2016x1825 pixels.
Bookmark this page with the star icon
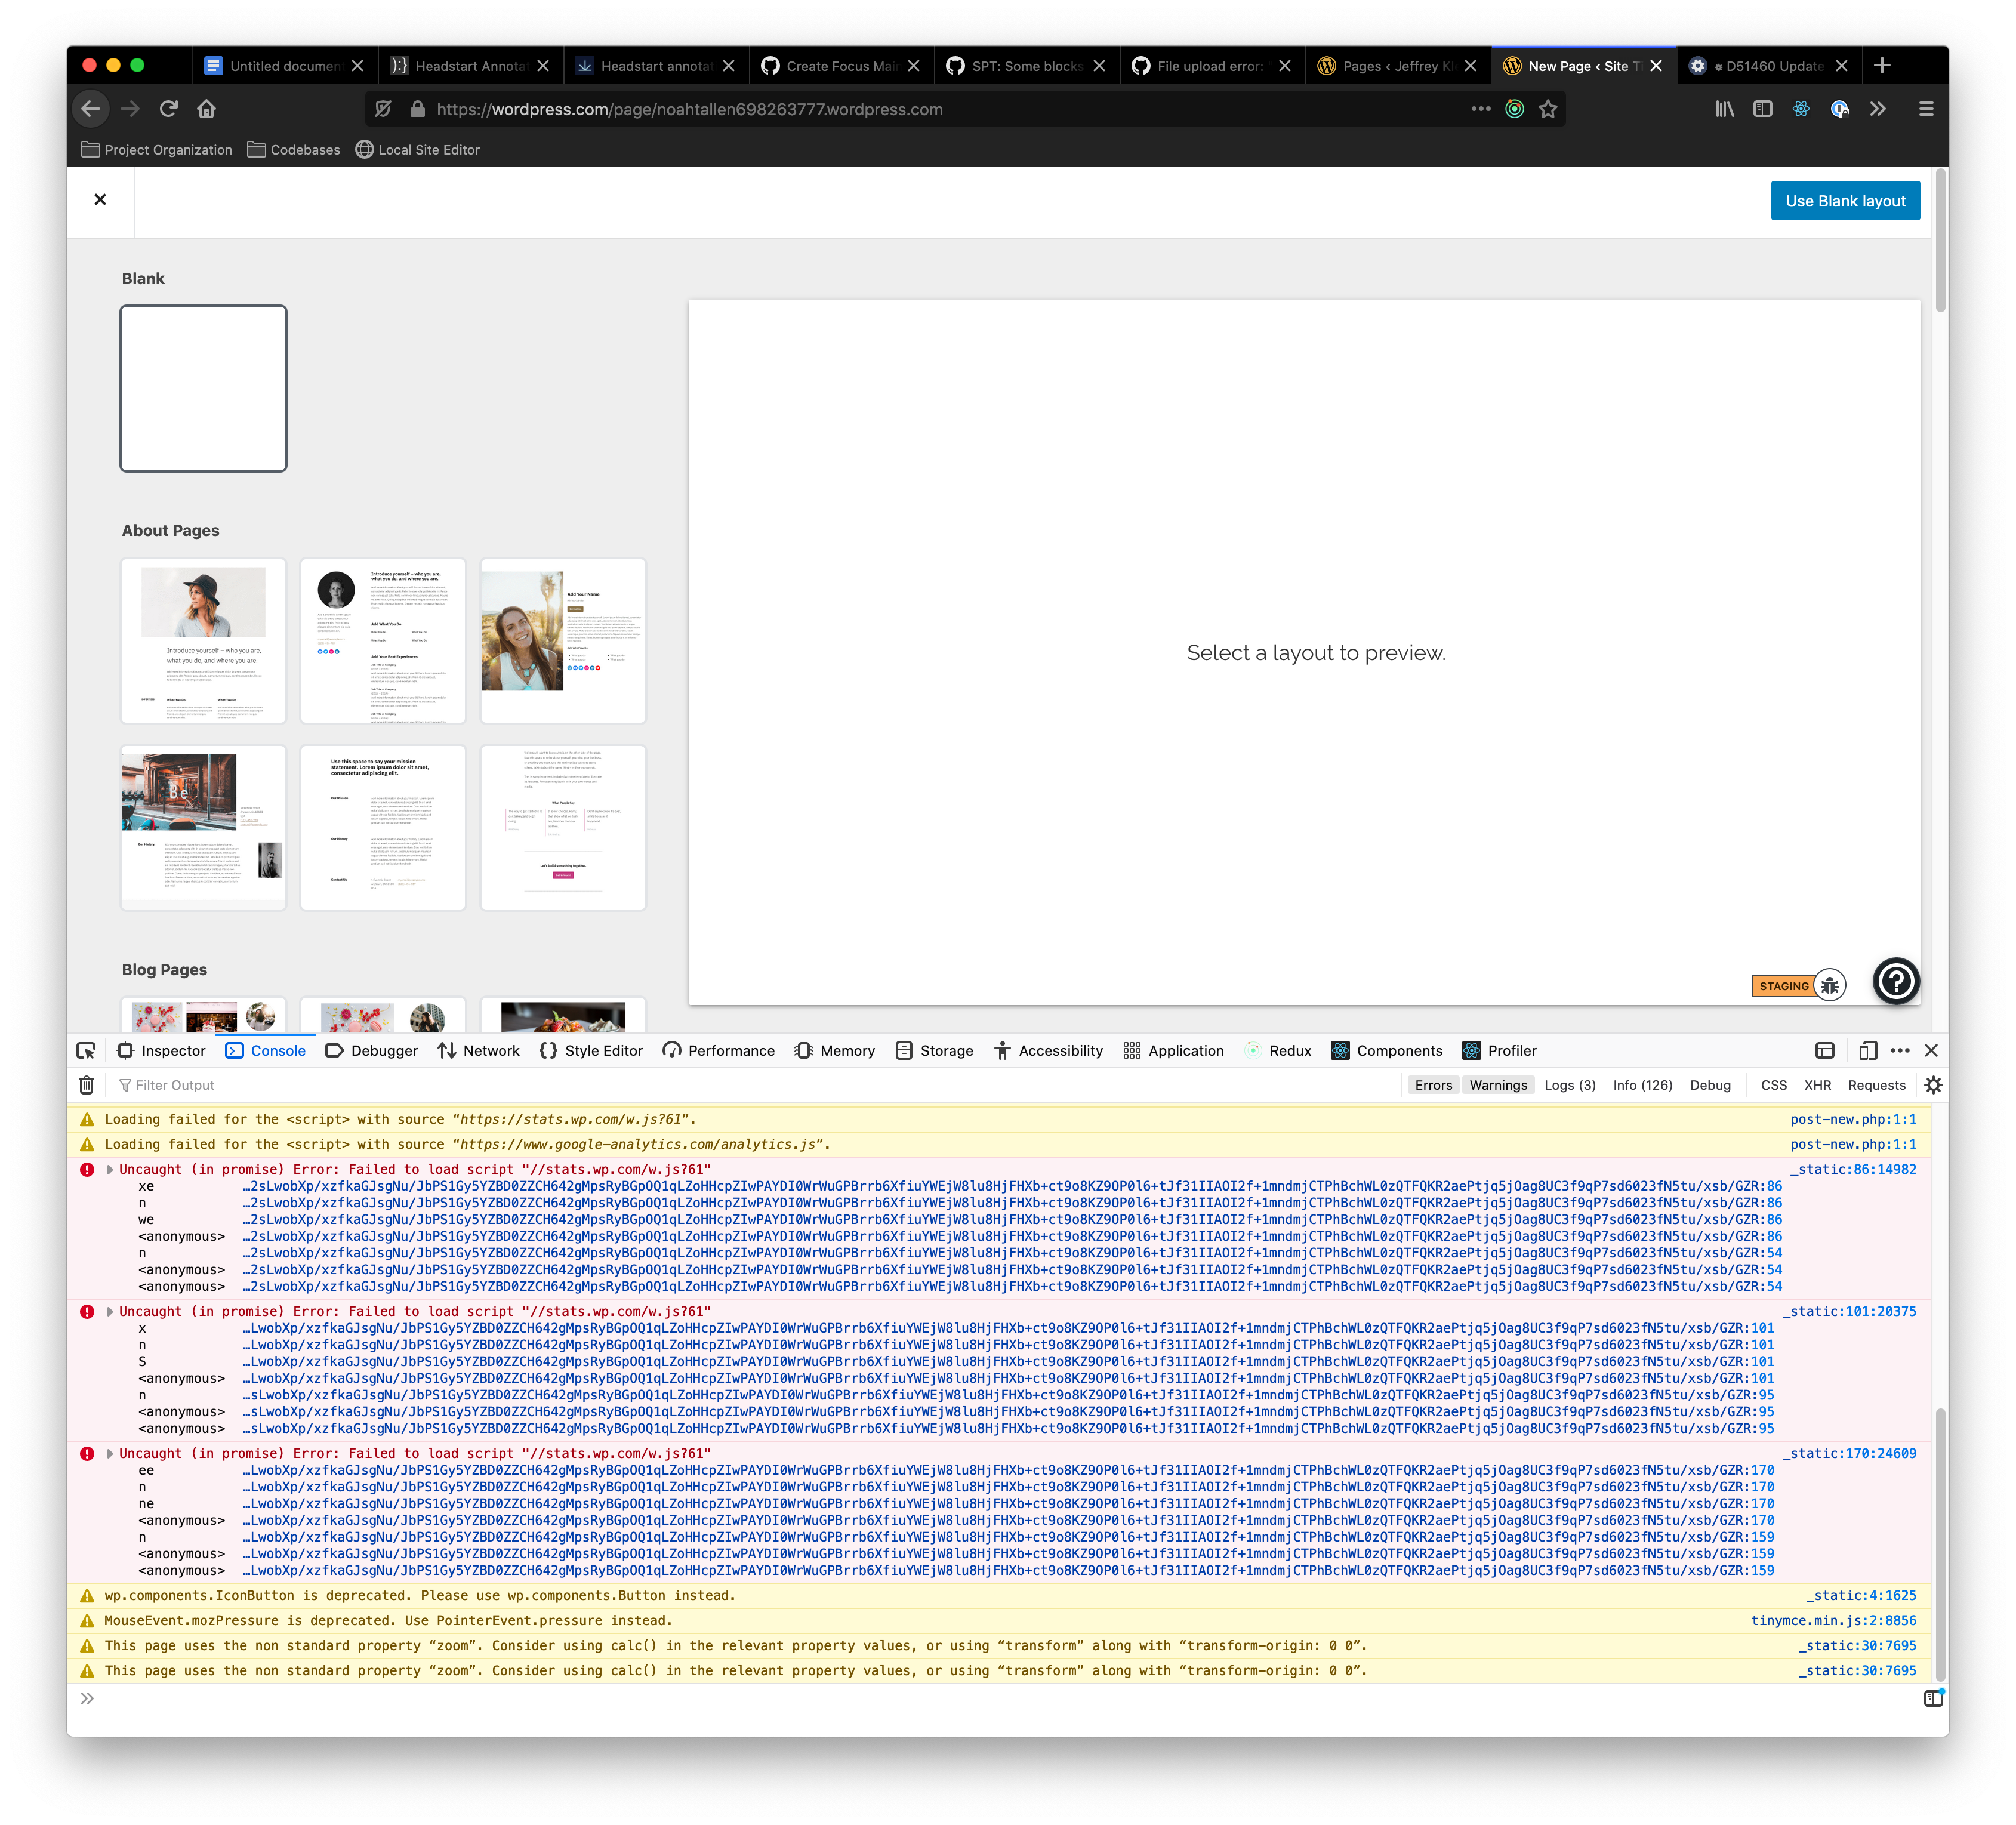pos(1548,109)
